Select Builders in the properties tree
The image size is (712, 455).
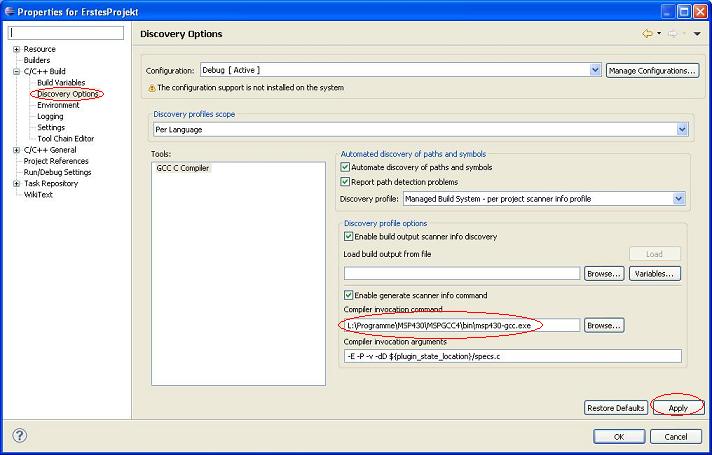coord(37,60)
